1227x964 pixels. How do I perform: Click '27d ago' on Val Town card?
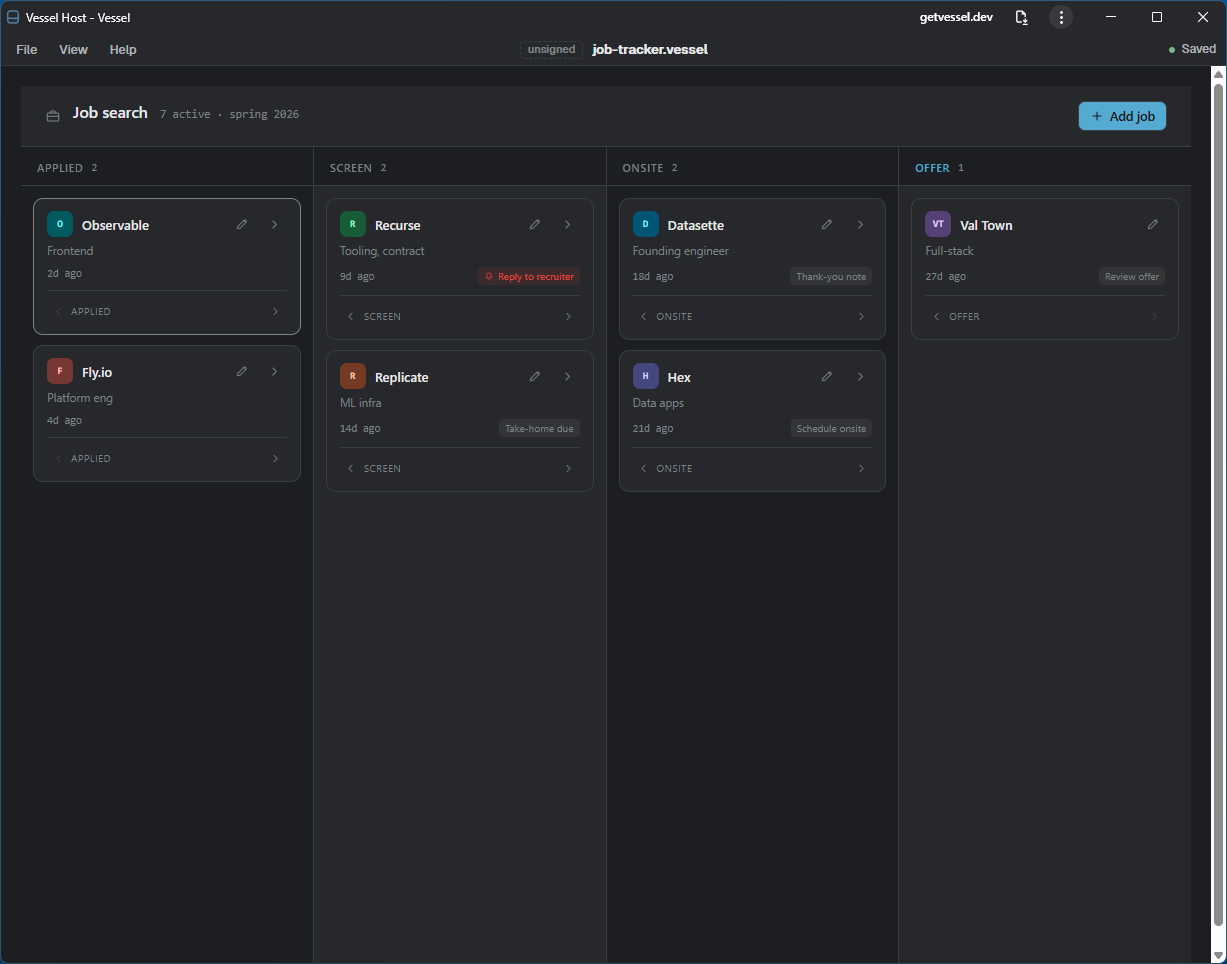tap(946, 276)
